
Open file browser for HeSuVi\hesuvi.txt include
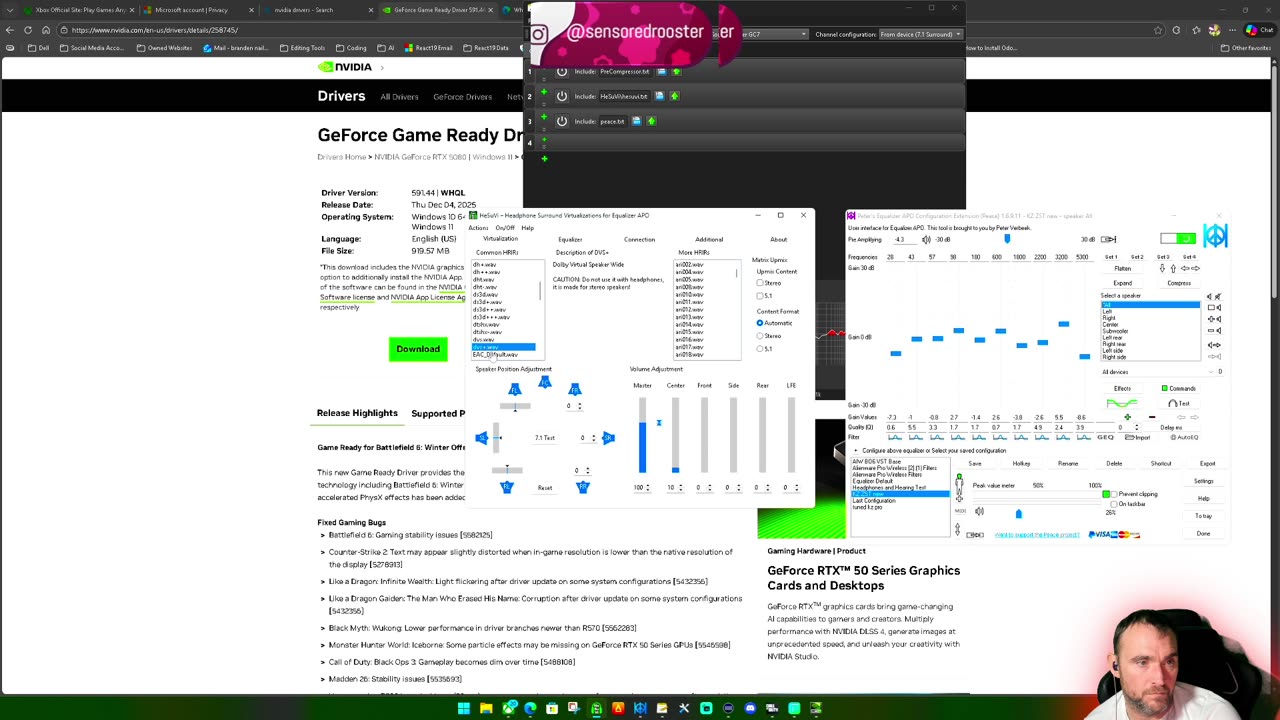(659, 96)
